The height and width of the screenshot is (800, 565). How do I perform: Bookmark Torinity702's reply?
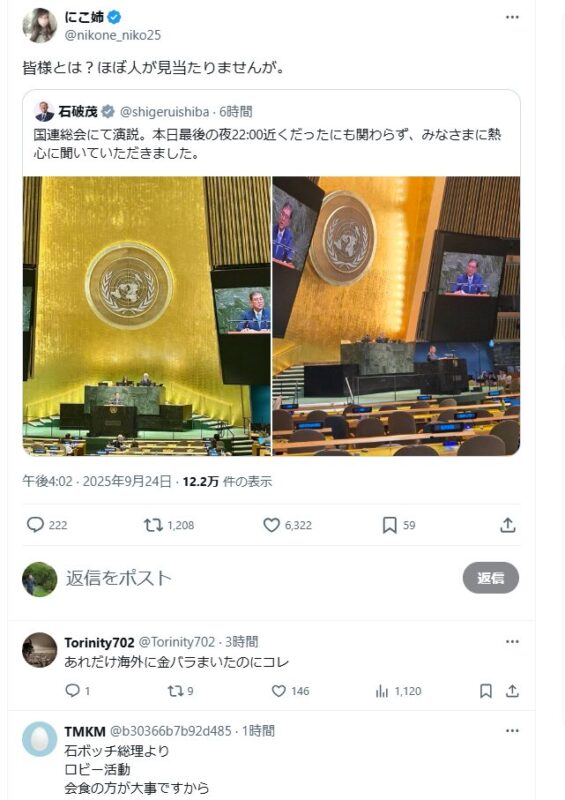pos(485,691)
